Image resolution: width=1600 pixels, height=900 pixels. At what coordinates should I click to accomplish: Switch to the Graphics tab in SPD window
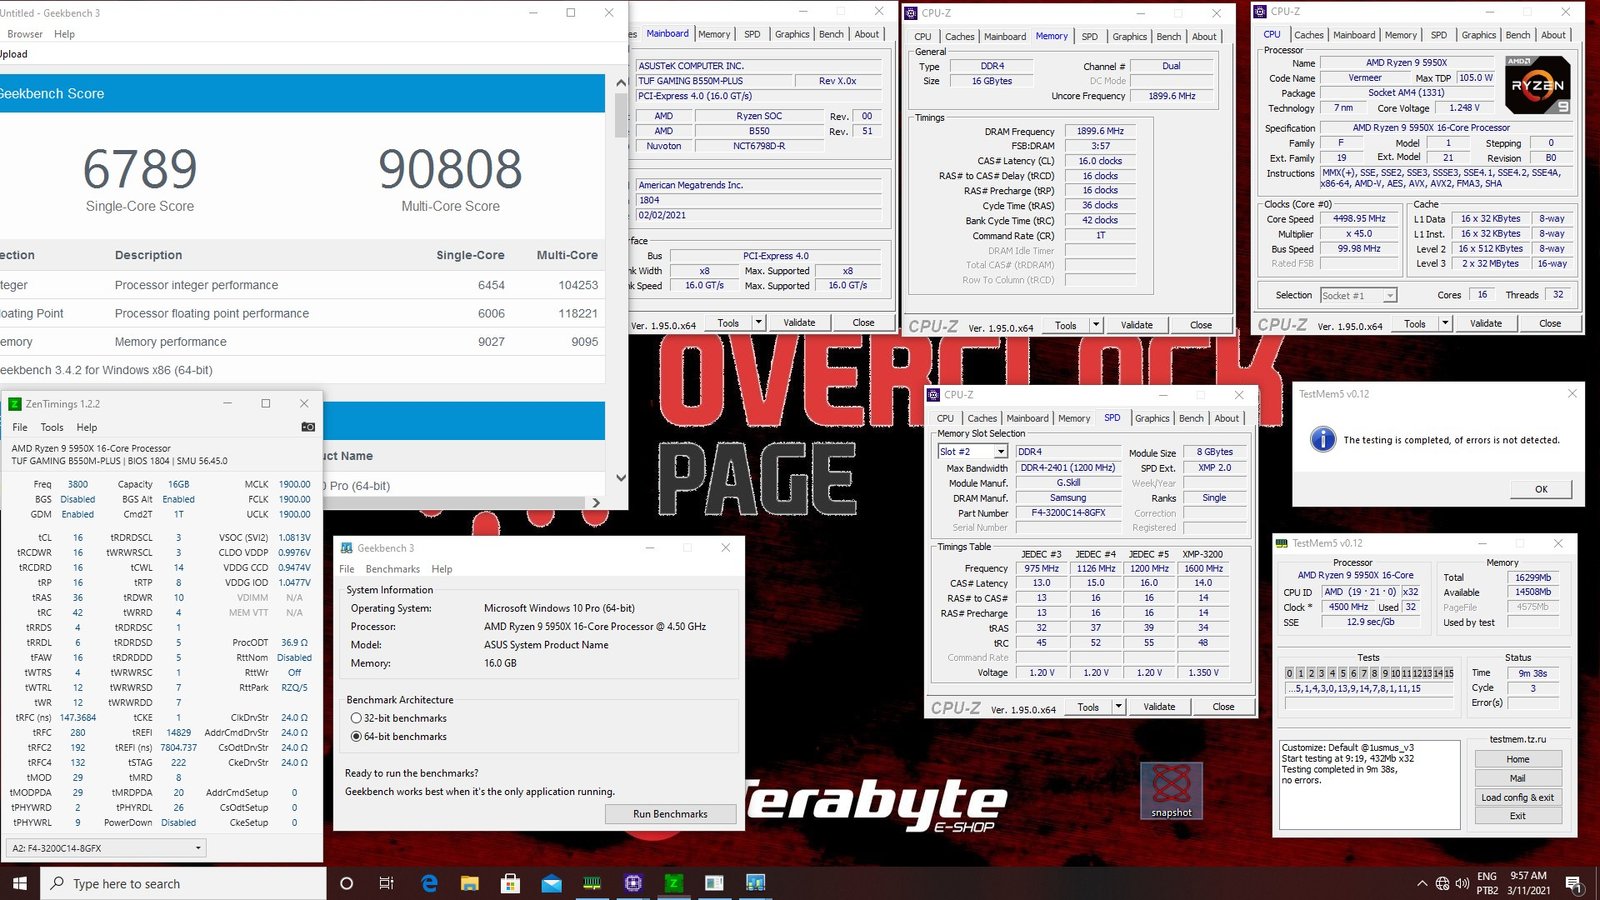(1151, 418)
